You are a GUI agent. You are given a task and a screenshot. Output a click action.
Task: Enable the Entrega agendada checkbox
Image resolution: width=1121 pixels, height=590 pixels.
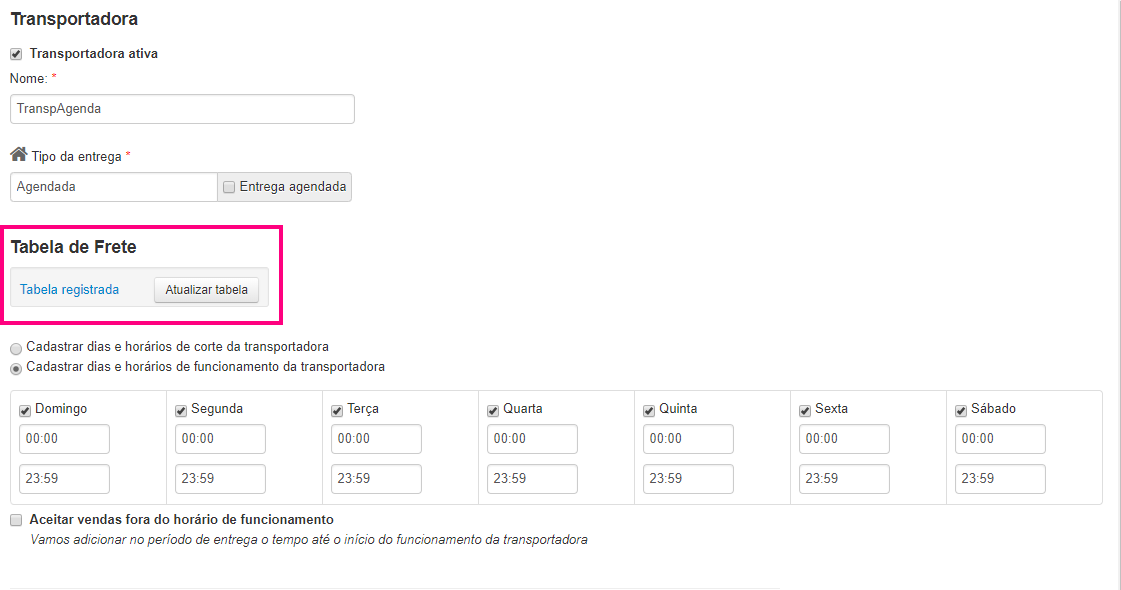pos(229,187)
